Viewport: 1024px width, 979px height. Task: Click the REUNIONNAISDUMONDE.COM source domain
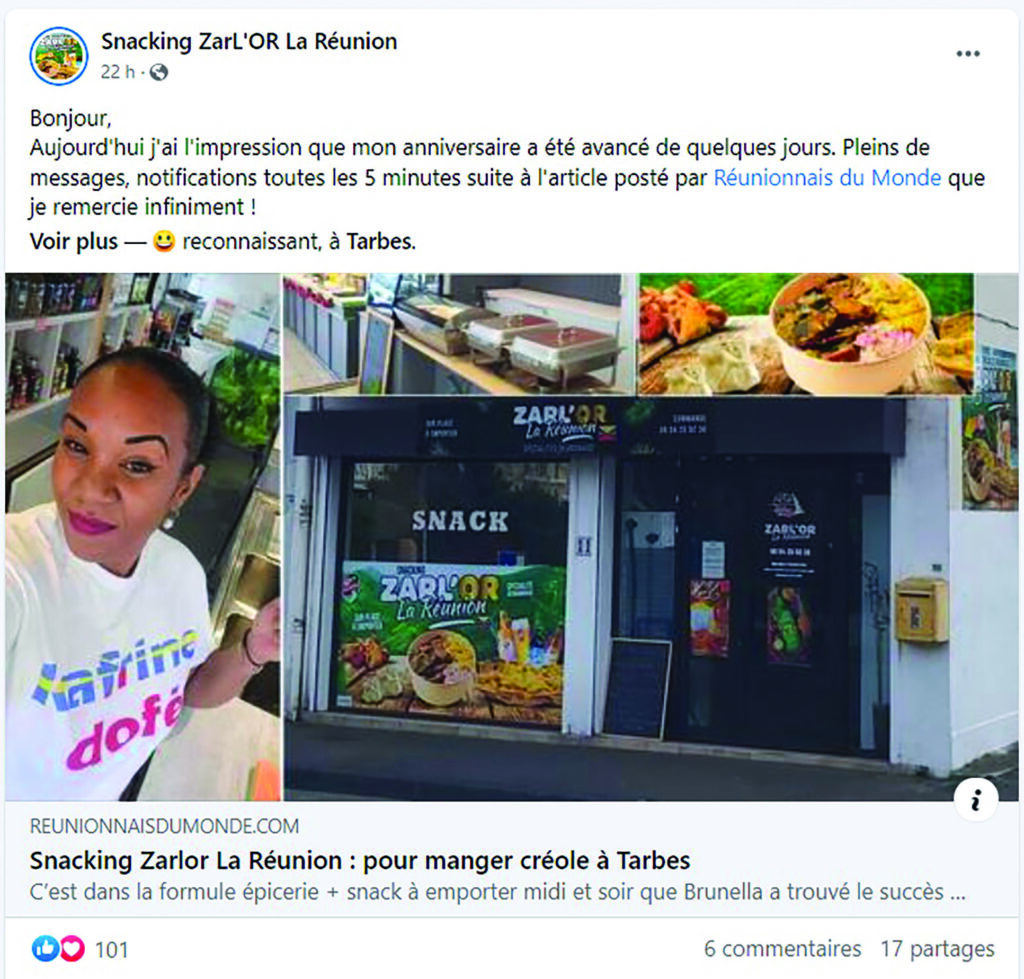tap(165, 826)
